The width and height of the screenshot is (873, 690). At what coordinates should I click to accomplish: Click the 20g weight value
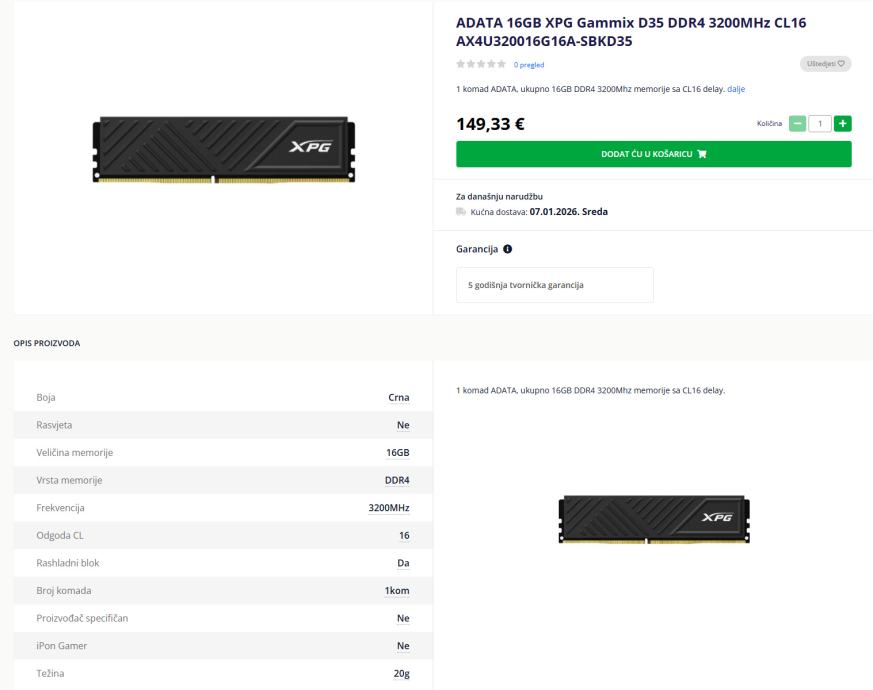pyautogui.click(x=400, y=674)
